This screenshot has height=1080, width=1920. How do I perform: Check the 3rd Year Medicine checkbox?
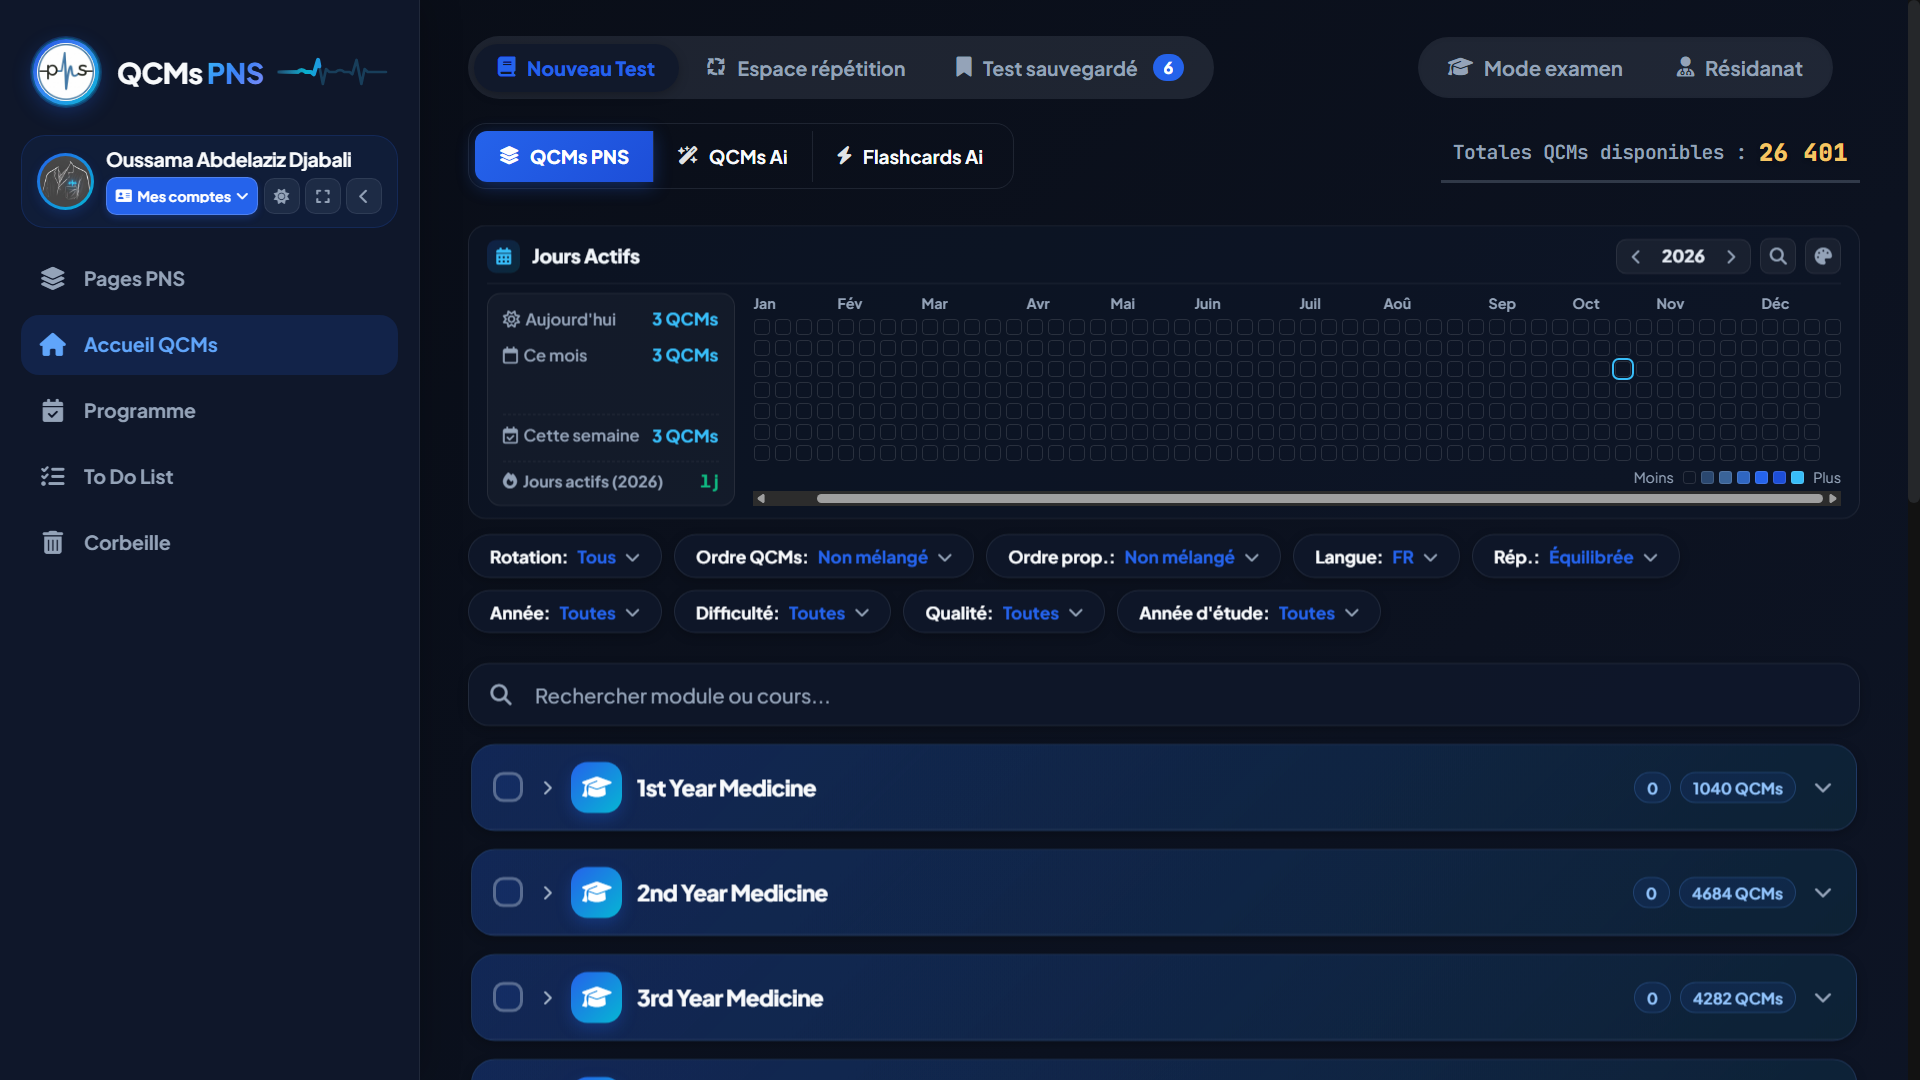pos(508,997)
